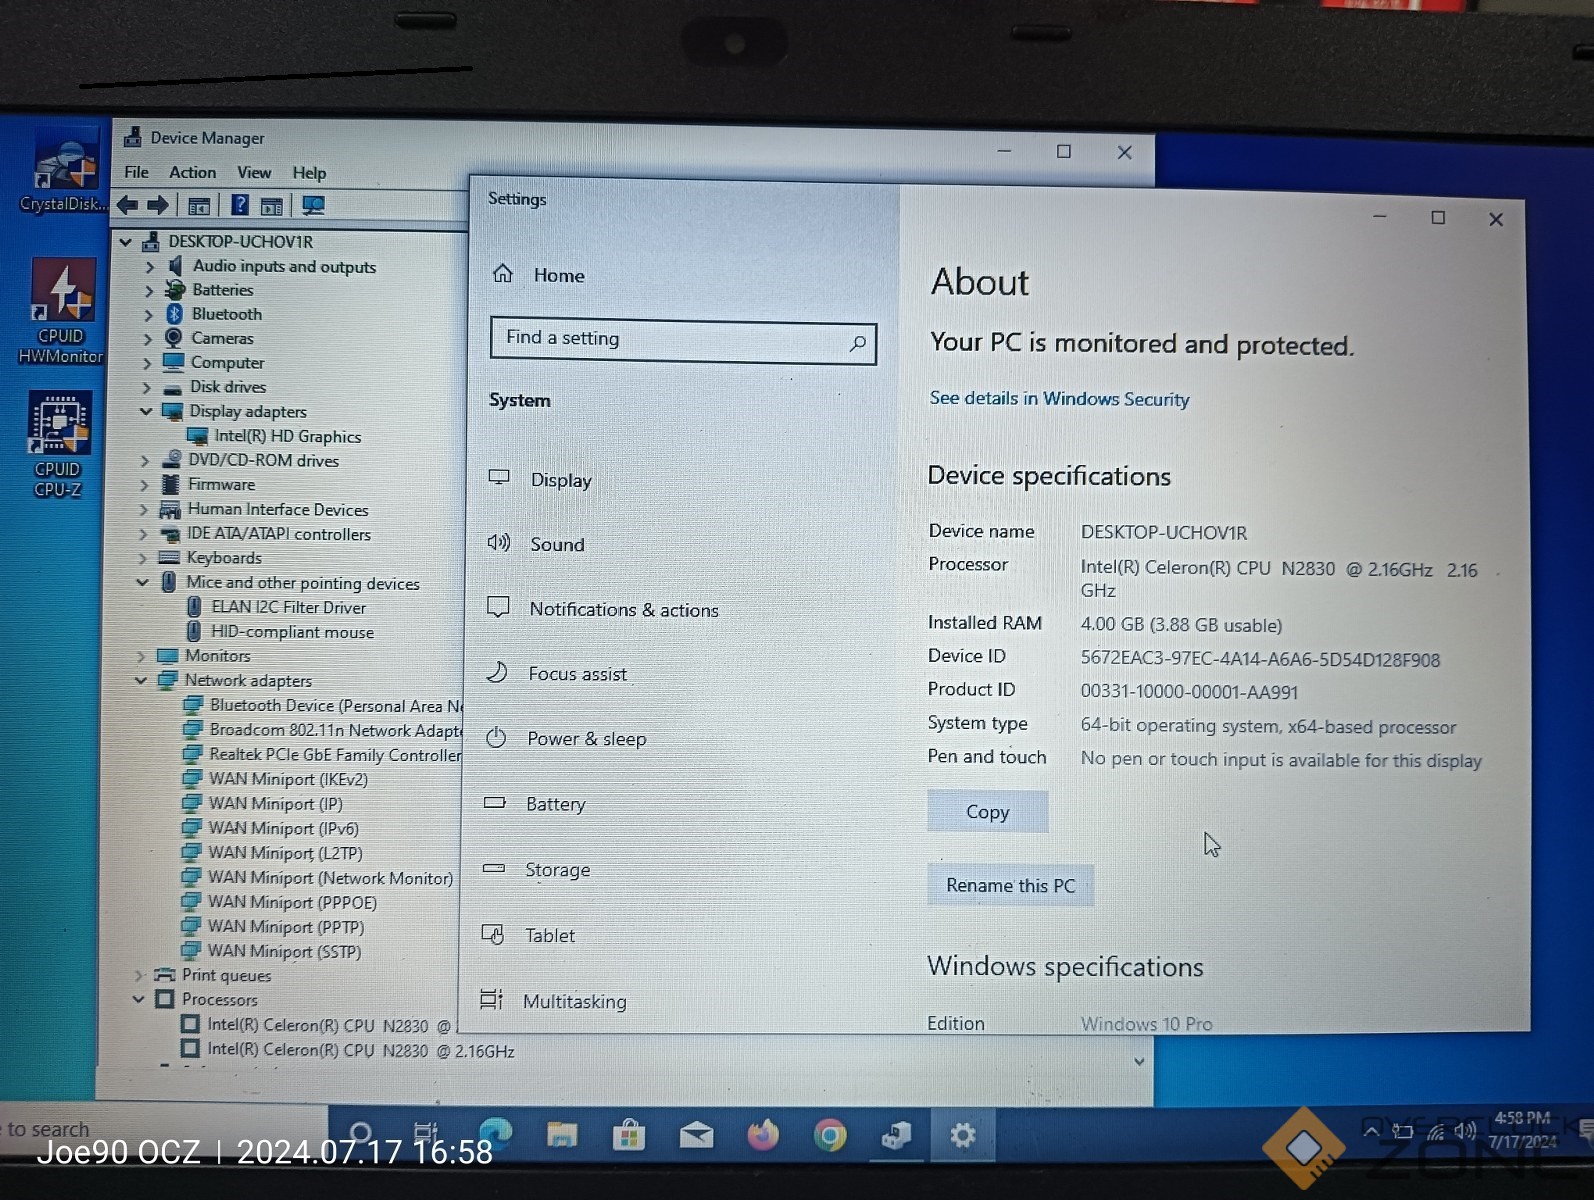The height and width of the screenshot is (1200, 1594).
Task: Collapse the DESKTOP-UCHOV1R root node
Action: (x=126, y=242)
